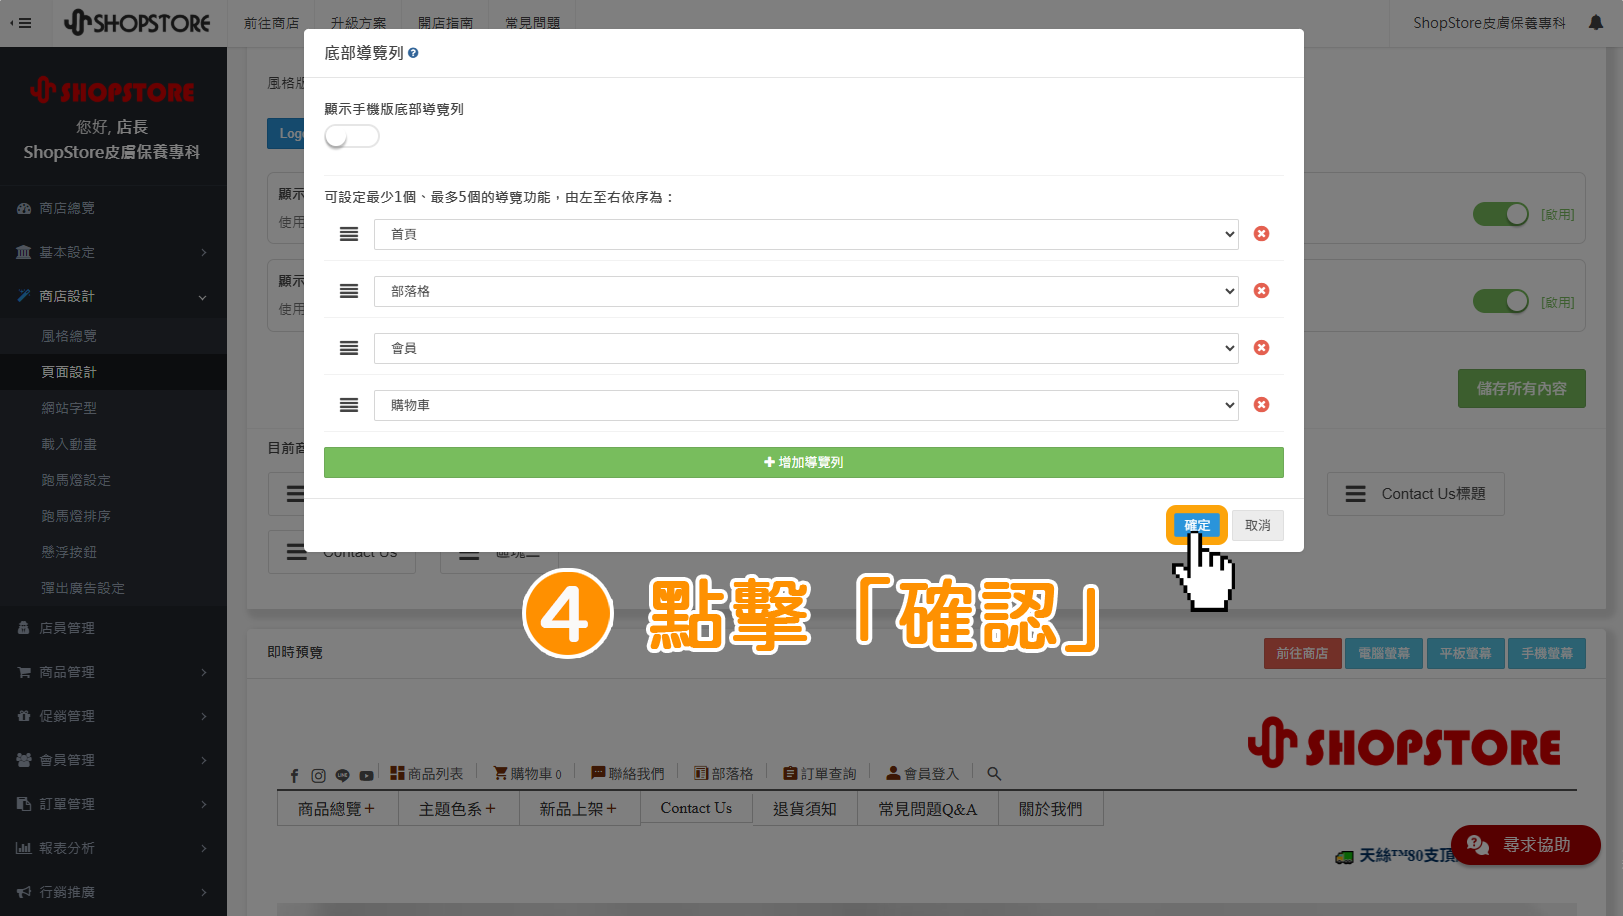The image size is (1623, 916).
Task: Grab the drag handle icon for 部落格 row
Action: click(349, 291)
